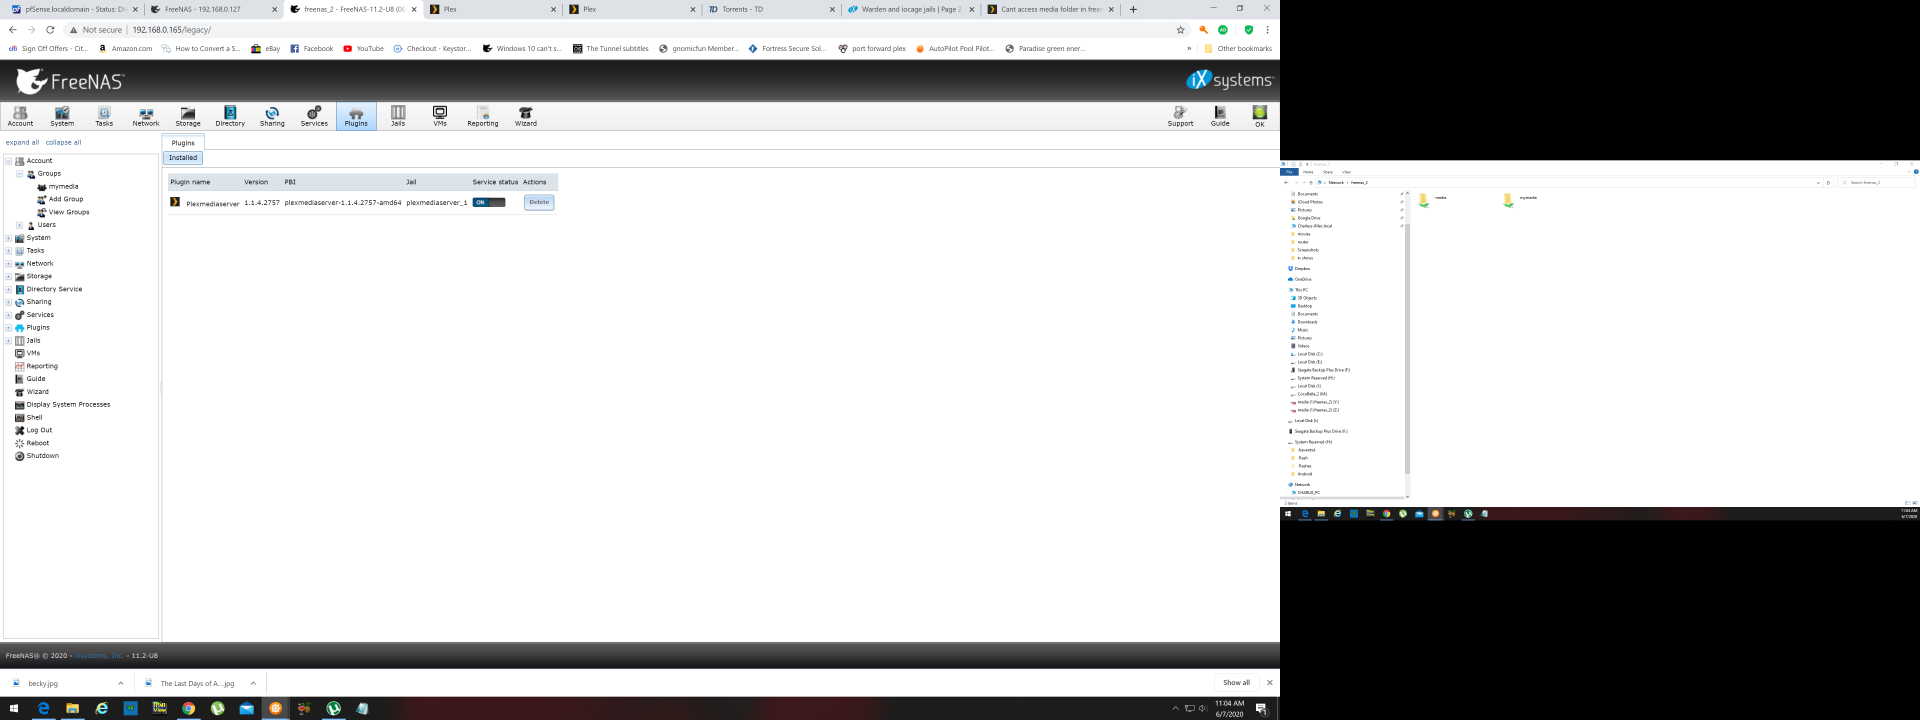Screen dimensions: 1920x720
Task: Open Storage in FreeNAS top toolbar
Action: (188, 116)
